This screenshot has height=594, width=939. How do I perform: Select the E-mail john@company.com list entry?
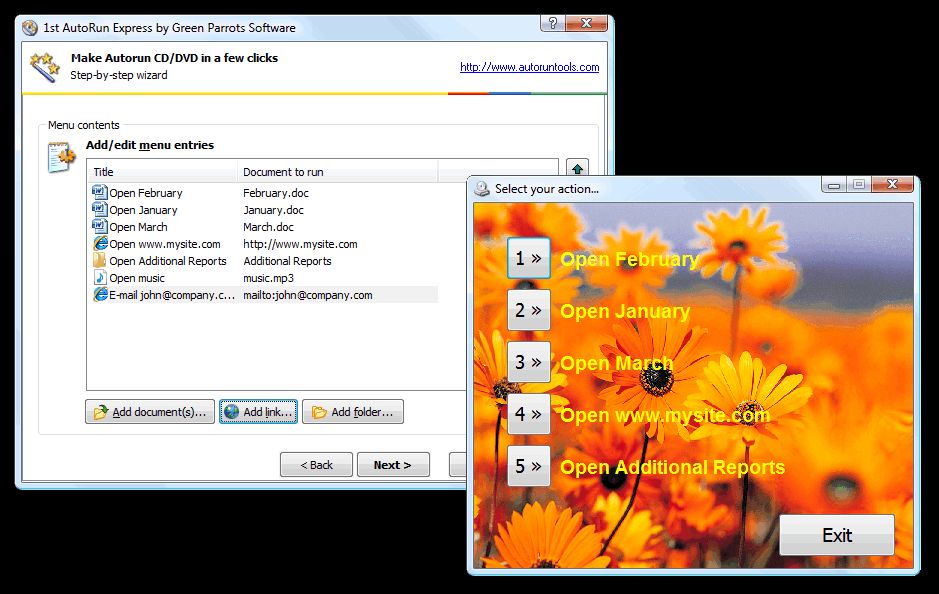[172, 295]
